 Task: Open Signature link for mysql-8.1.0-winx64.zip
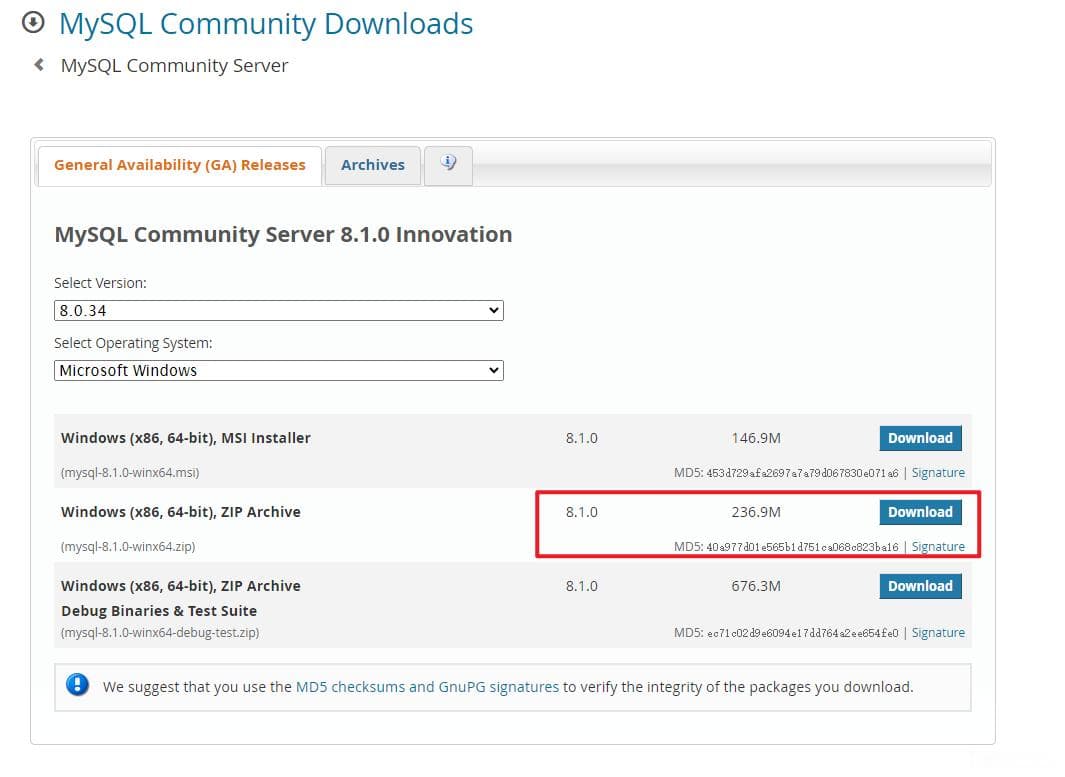tap(938, 547)
